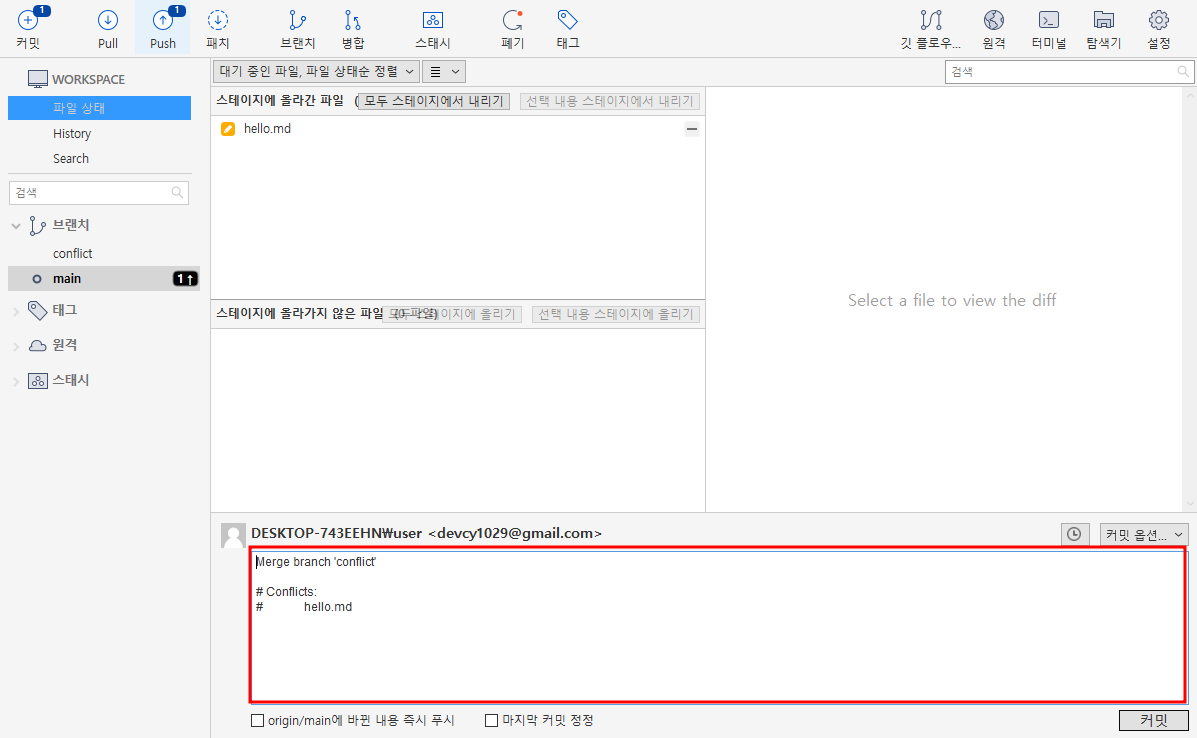Click 선택 내용 스테이지에서 내리기 button
Image resolution: width=1197 pixels, height=738 pixels.
click(610, 101)
